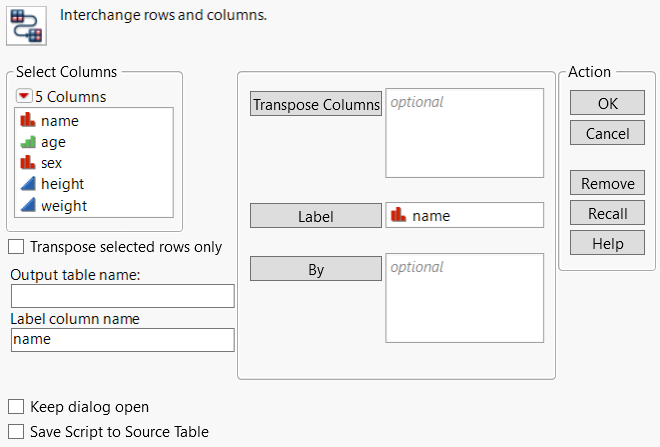Click the continuous icon beside height column
Image resolution: width=660 pixels, height=447 pixels.
[27, 184]
